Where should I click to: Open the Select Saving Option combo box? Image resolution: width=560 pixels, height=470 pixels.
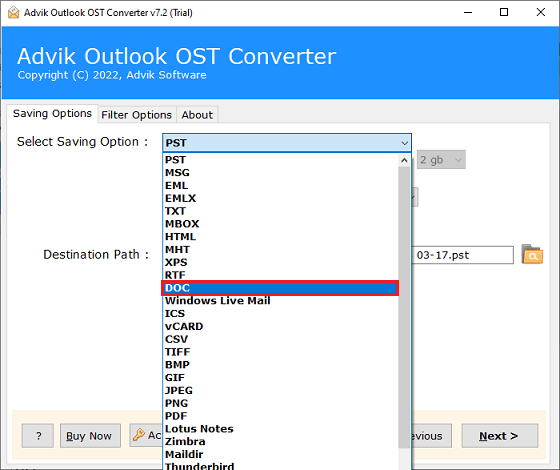tap(287, 143)
